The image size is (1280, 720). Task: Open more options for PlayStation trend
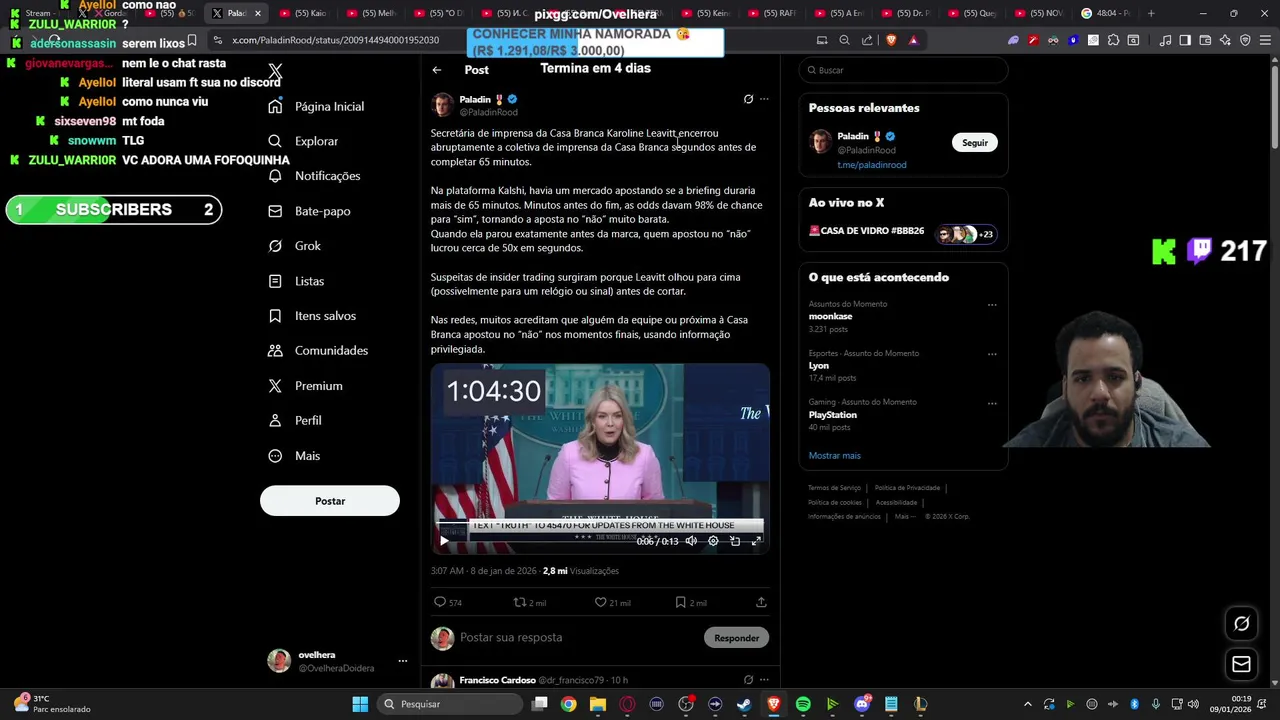click(x=992, y=403)
